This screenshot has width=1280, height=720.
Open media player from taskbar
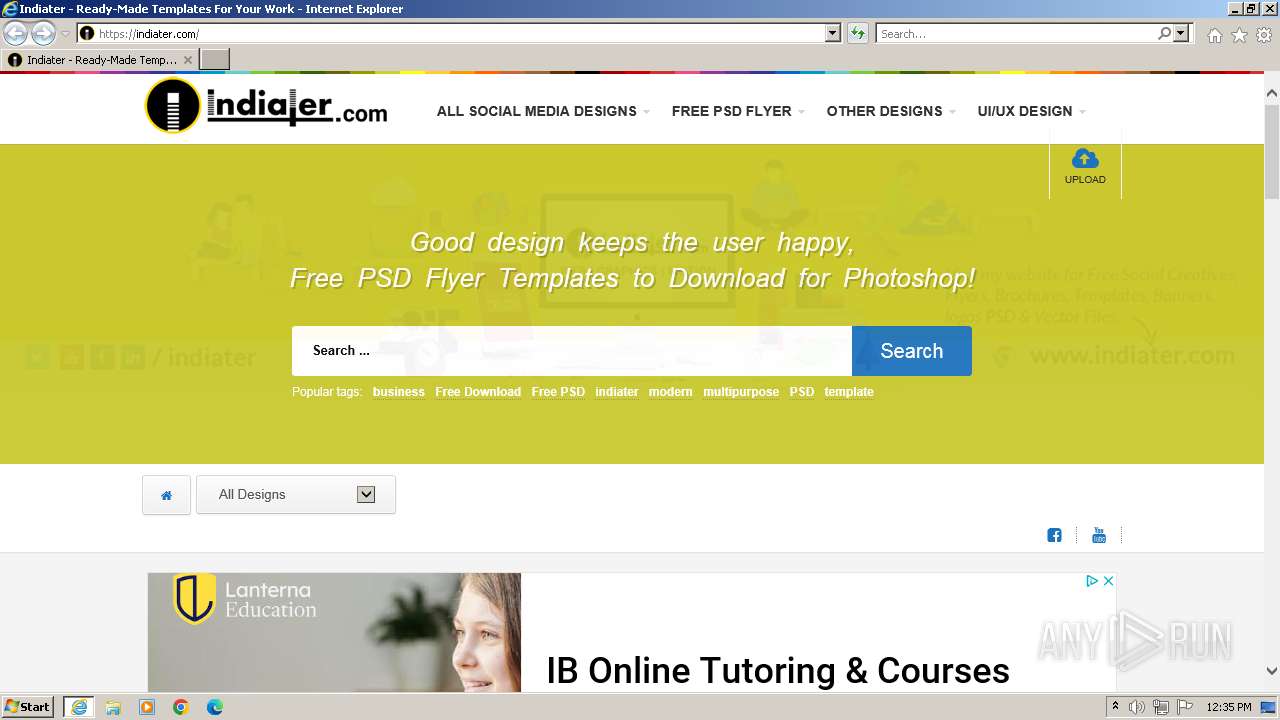[147, 707]
